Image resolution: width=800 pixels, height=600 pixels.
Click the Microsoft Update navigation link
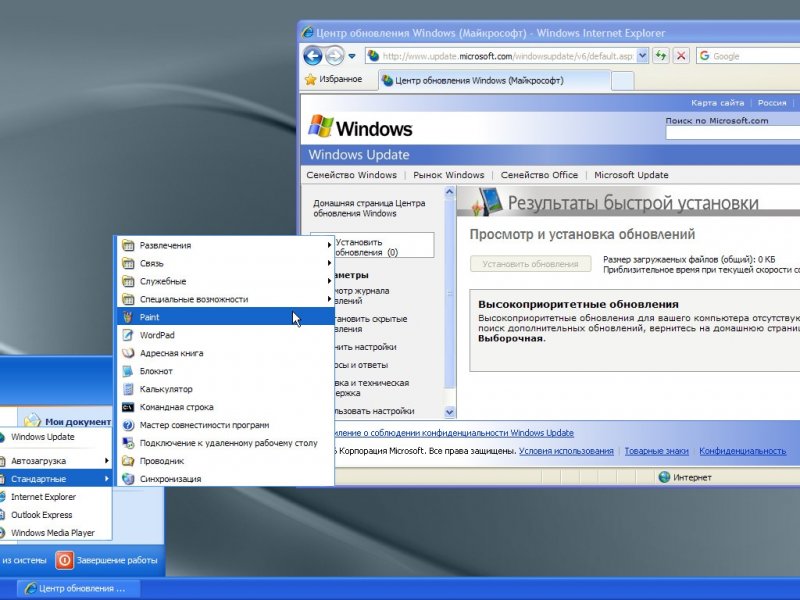point(631,175)
